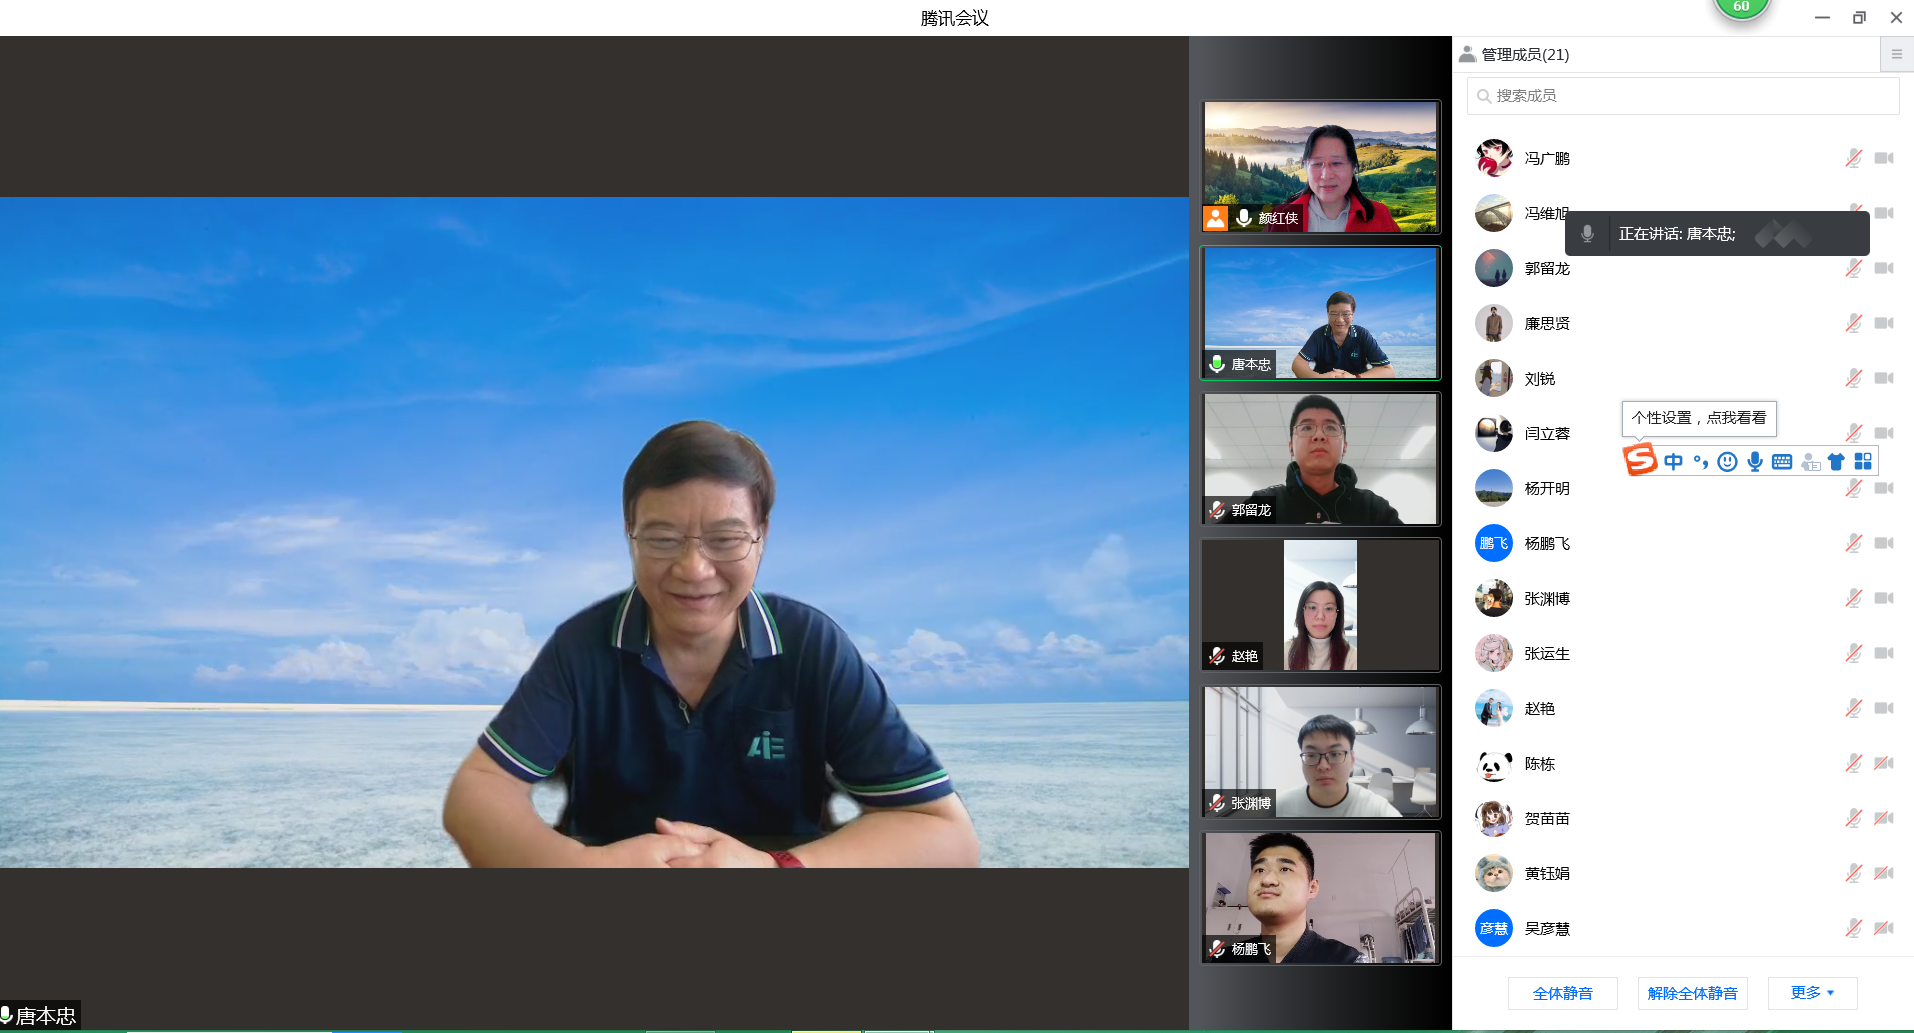The width and height of the screenshot is (1914, 1033).
Task: Open the Sogou soft keyboard icon
Action: [x=1782, y=461]
